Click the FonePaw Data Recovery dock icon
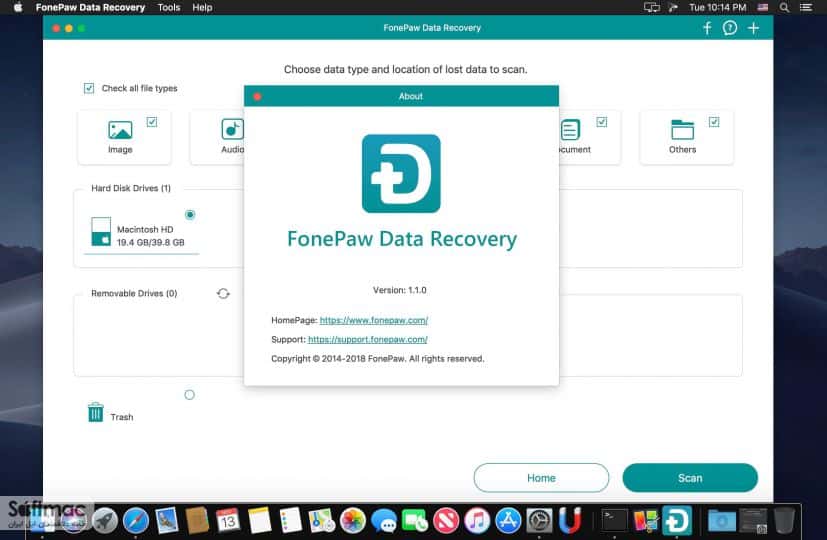The height and width of the screenshot is (540, 827). point(677,521)
